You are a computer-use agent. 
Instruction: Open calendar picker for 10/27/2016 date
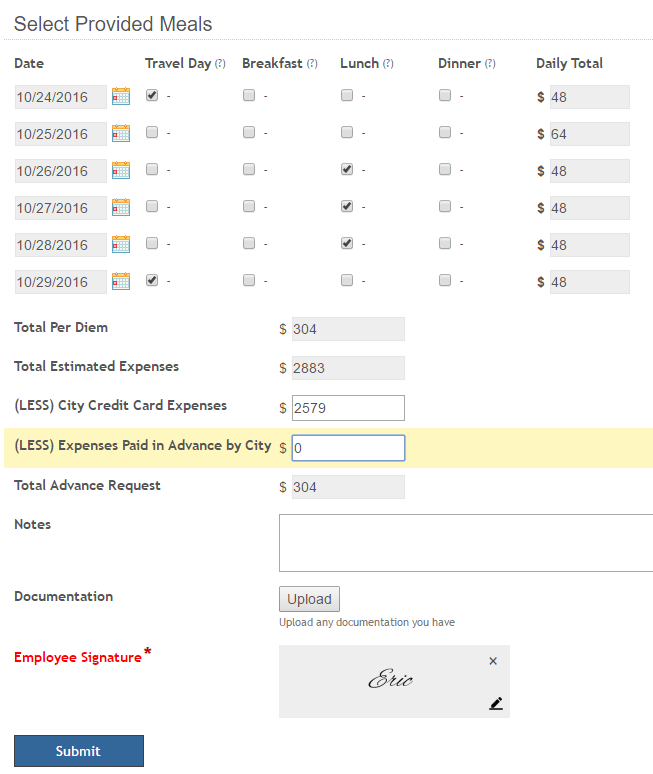point(121,208)
